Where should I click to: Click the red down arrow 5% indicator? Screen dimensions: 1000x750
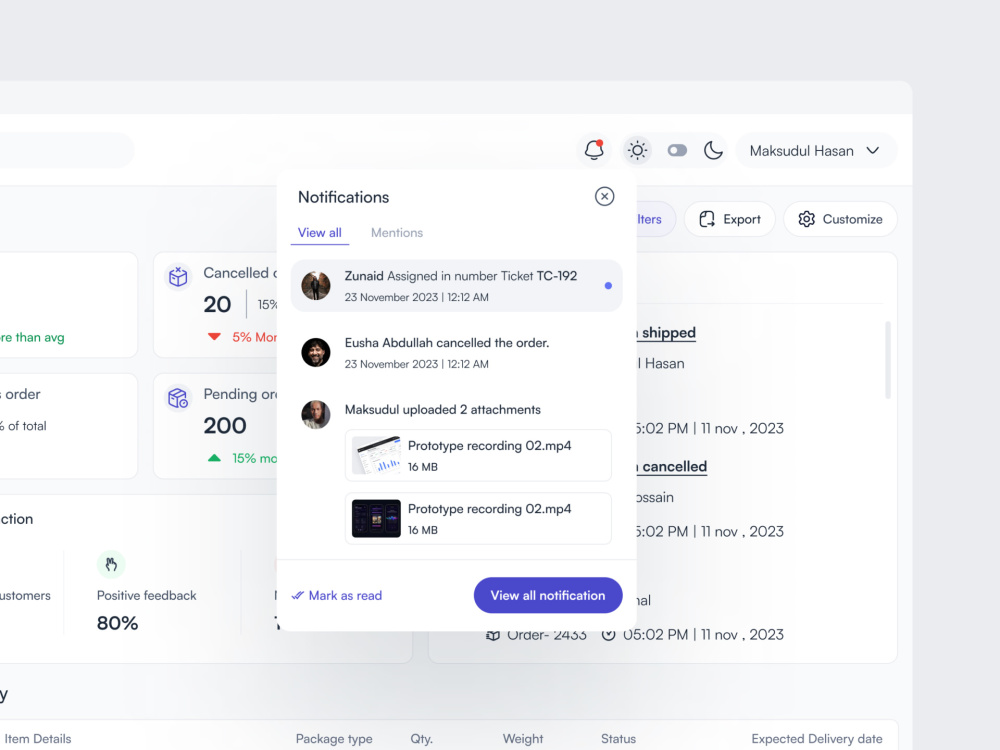tap(214, 337)
